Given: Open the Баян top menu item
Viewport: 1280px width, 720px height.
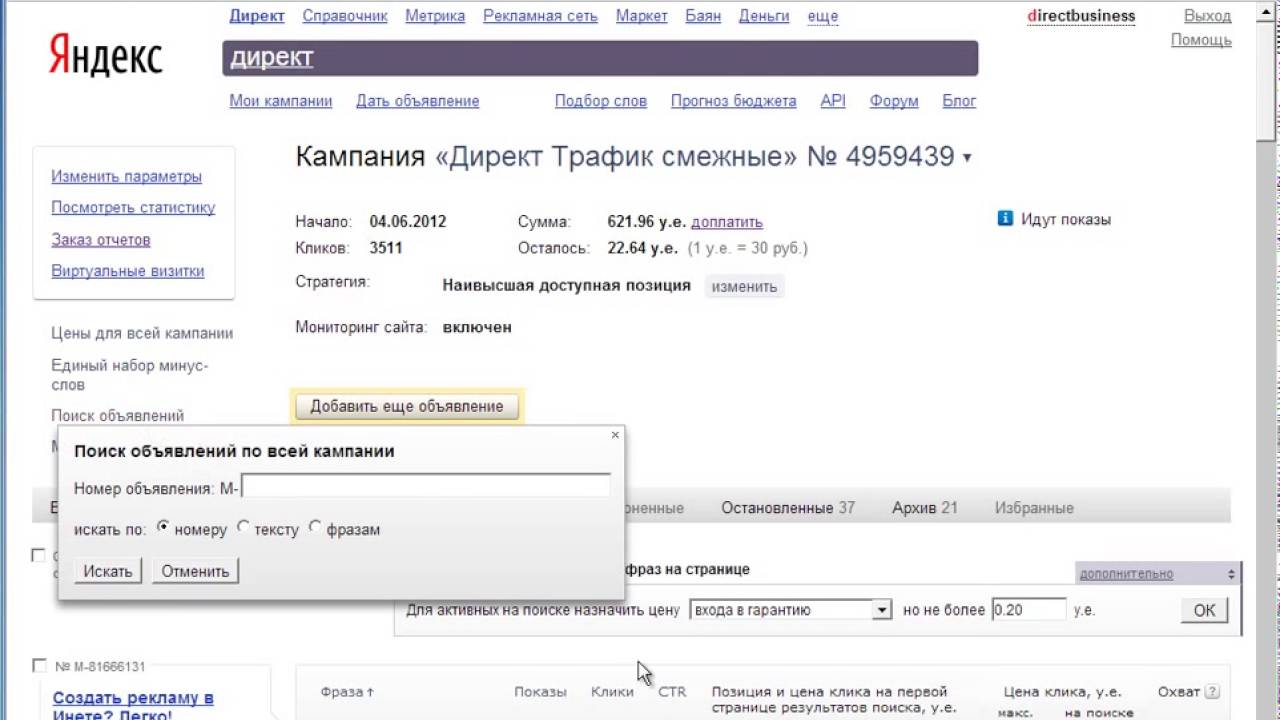Looking at the screenshot, I should 703,16.
